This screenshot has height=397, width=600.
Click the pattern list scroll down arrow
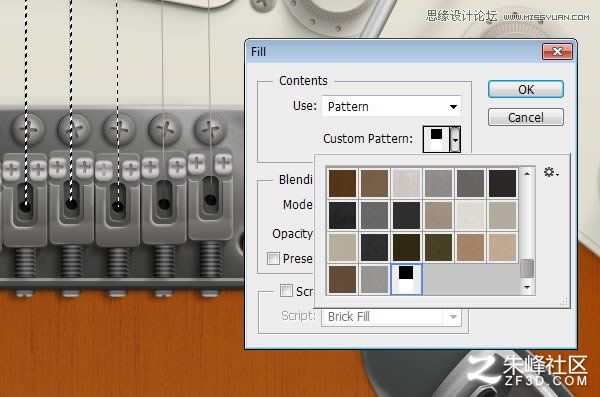point(527,287)
